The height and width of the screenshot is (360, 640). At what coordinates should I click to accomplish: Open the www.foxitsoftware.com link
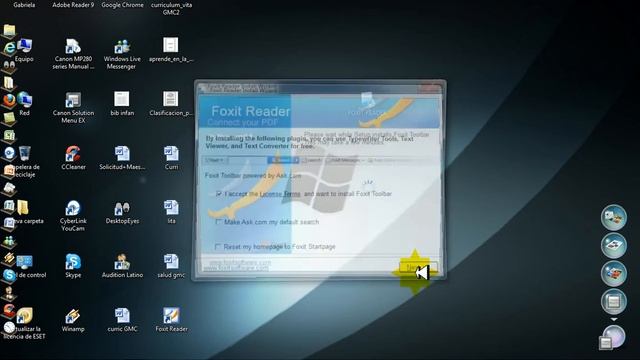(x=236, y=268)
